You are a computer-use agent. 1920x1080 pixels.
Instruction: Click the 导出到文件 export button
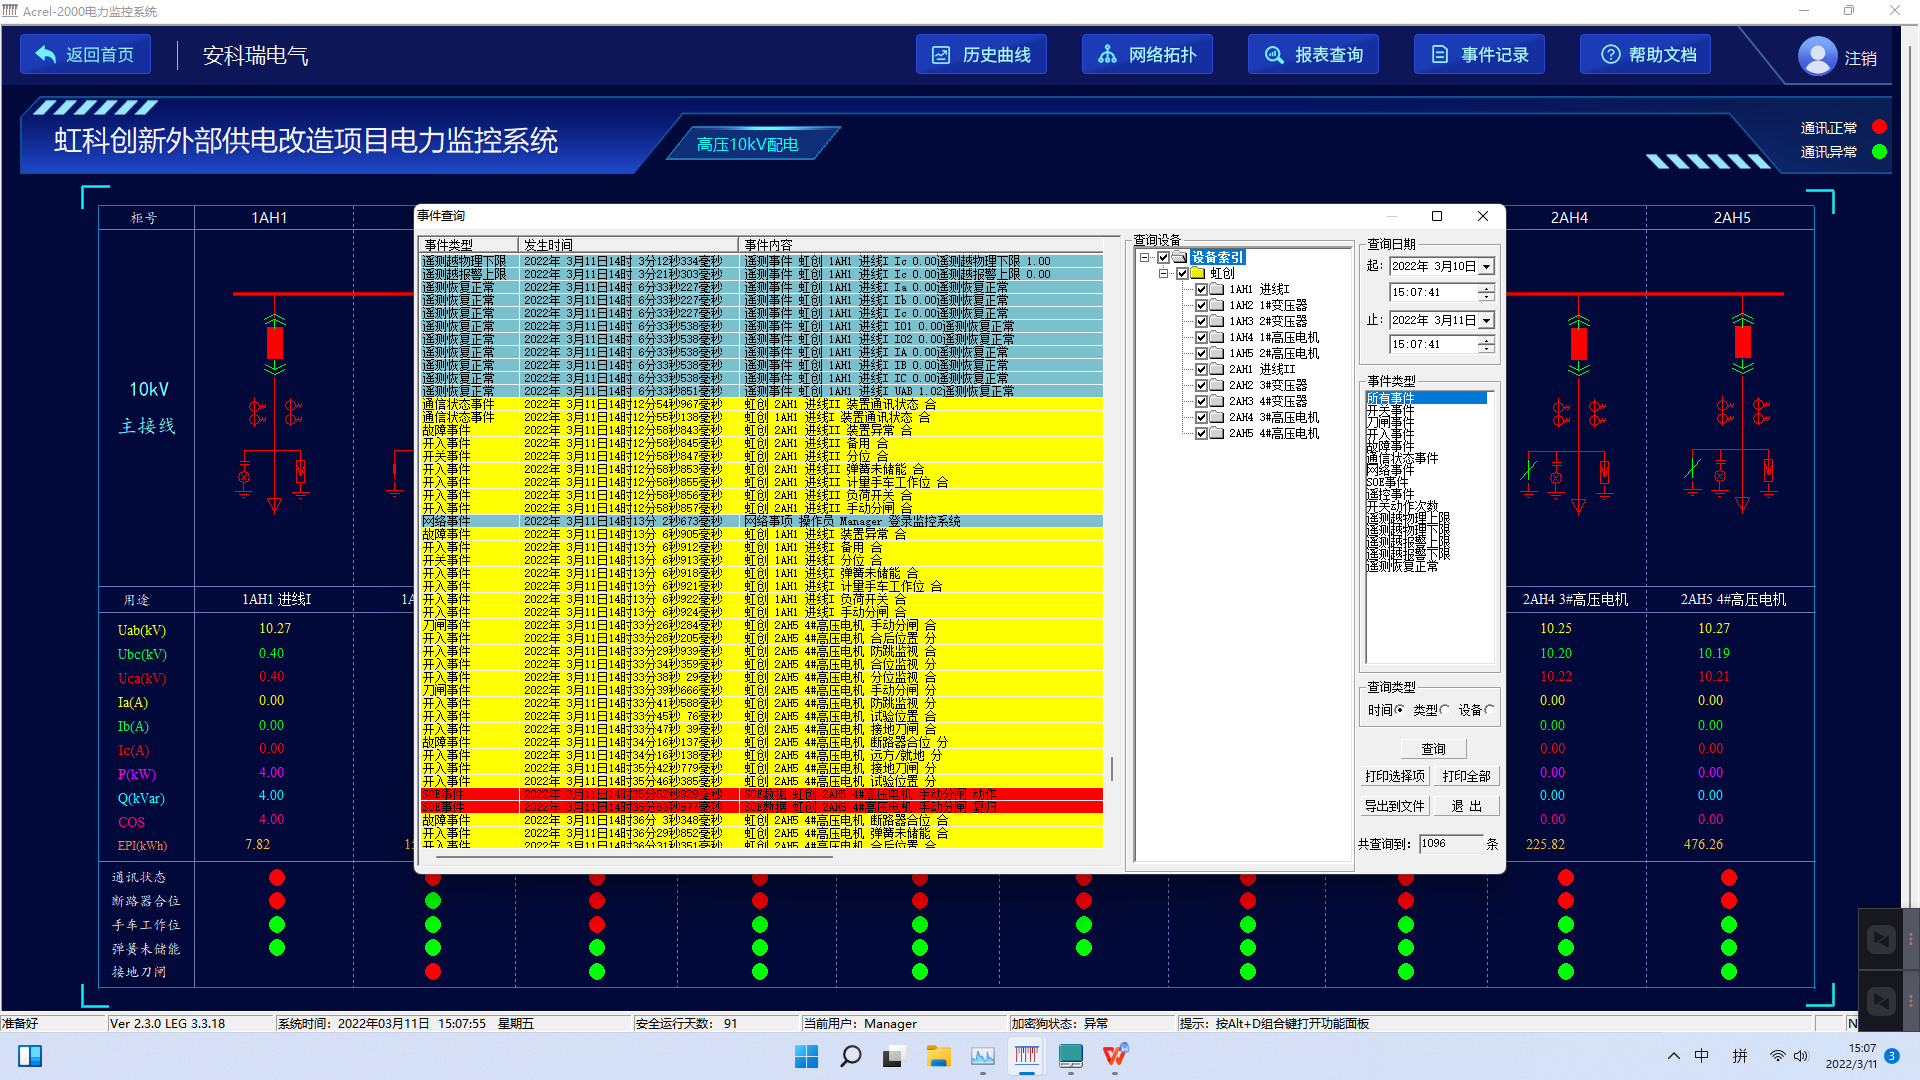click(x=1394, y=806)
